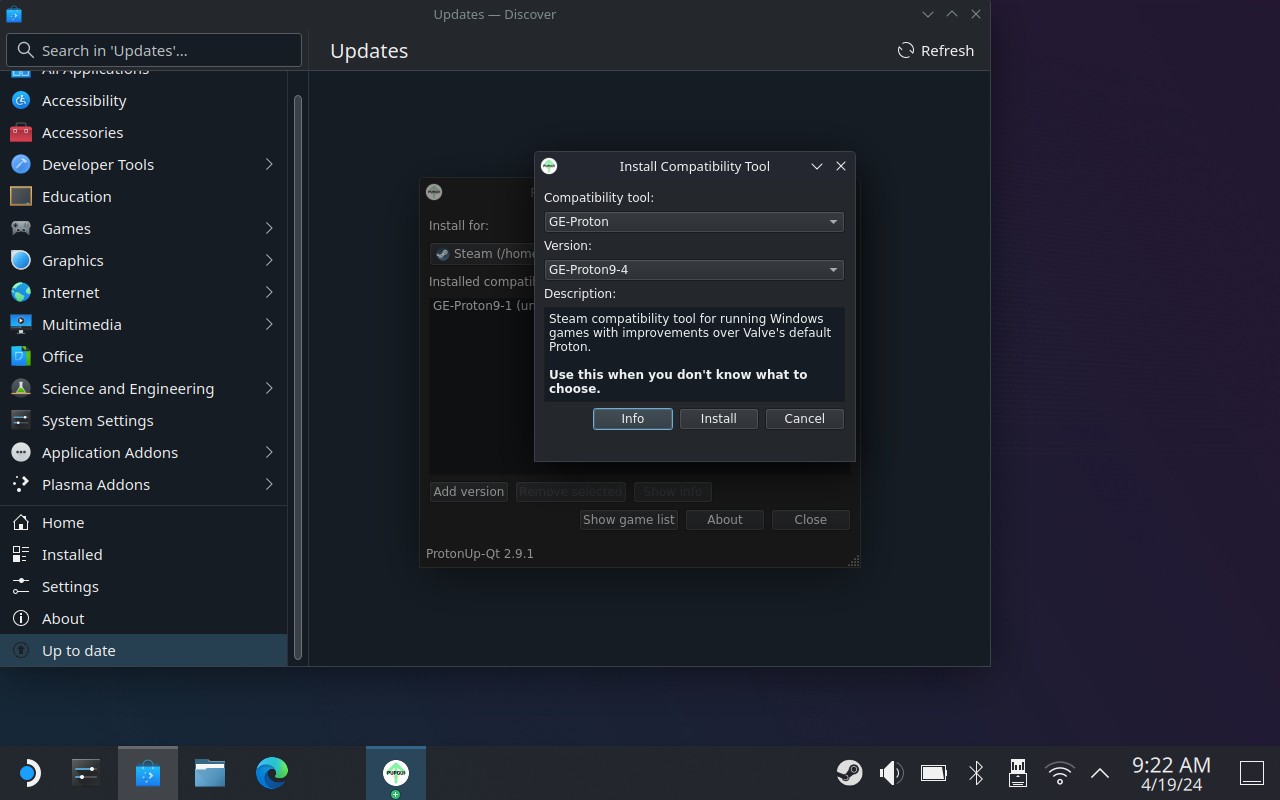Click the Education category icon

(21, 196)
